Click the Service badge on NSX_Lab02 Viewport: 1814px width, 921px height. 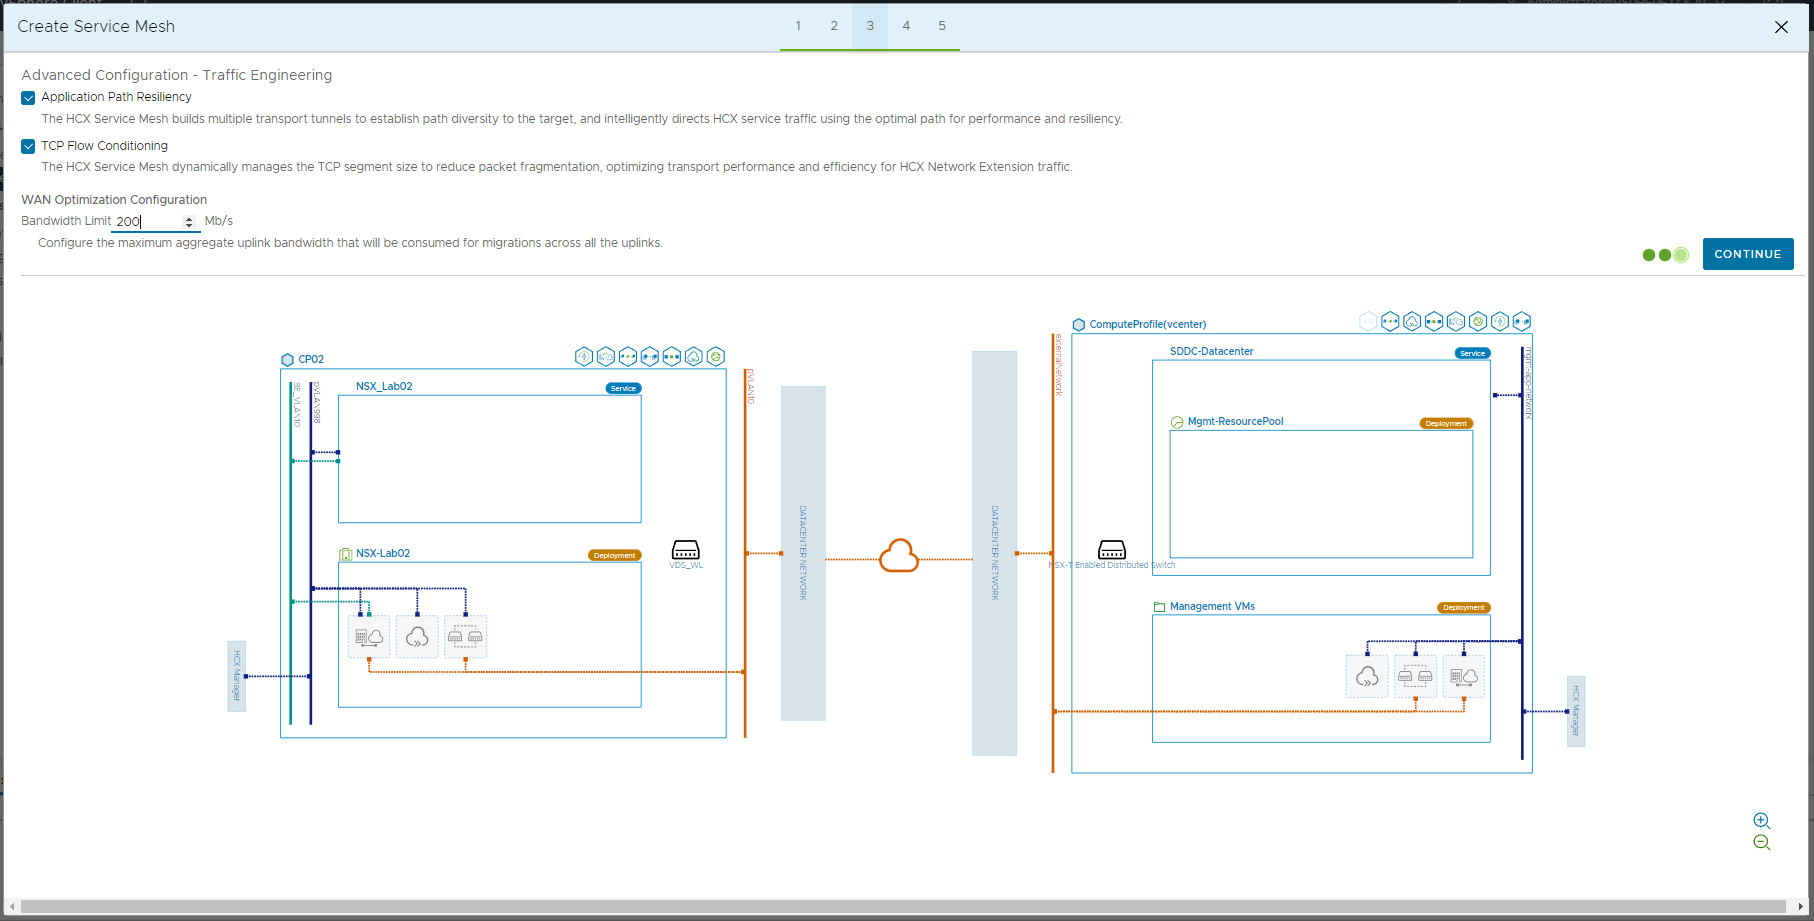623,388
